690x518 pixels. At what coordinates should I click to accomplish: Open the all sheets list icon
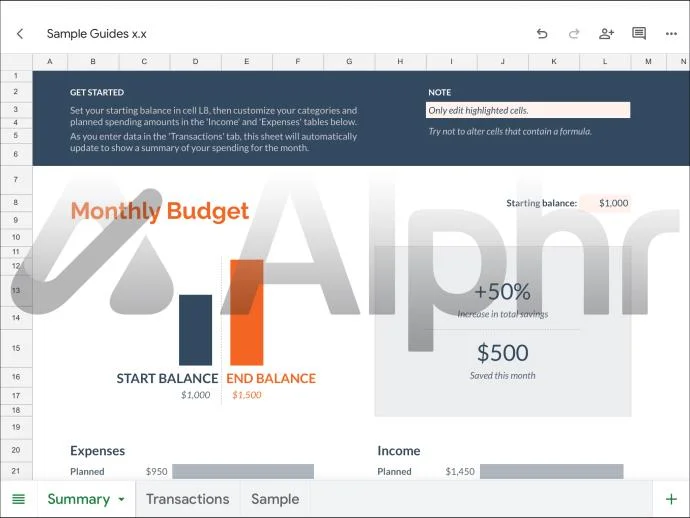(18, 499)
